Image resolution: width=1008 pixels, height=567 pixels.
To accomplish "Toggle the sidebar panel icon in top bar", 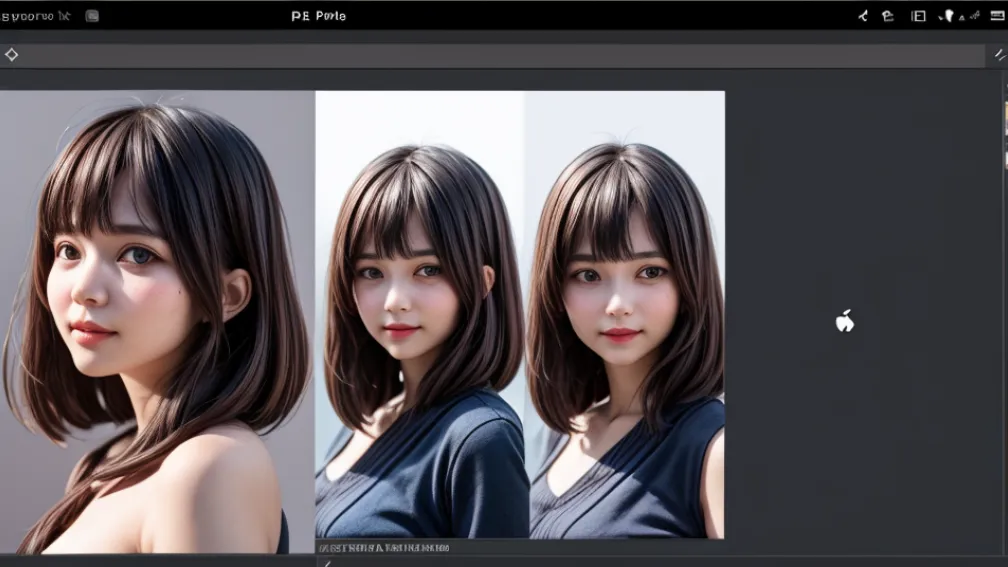I will pyautogui.click(x=918, y=16).
